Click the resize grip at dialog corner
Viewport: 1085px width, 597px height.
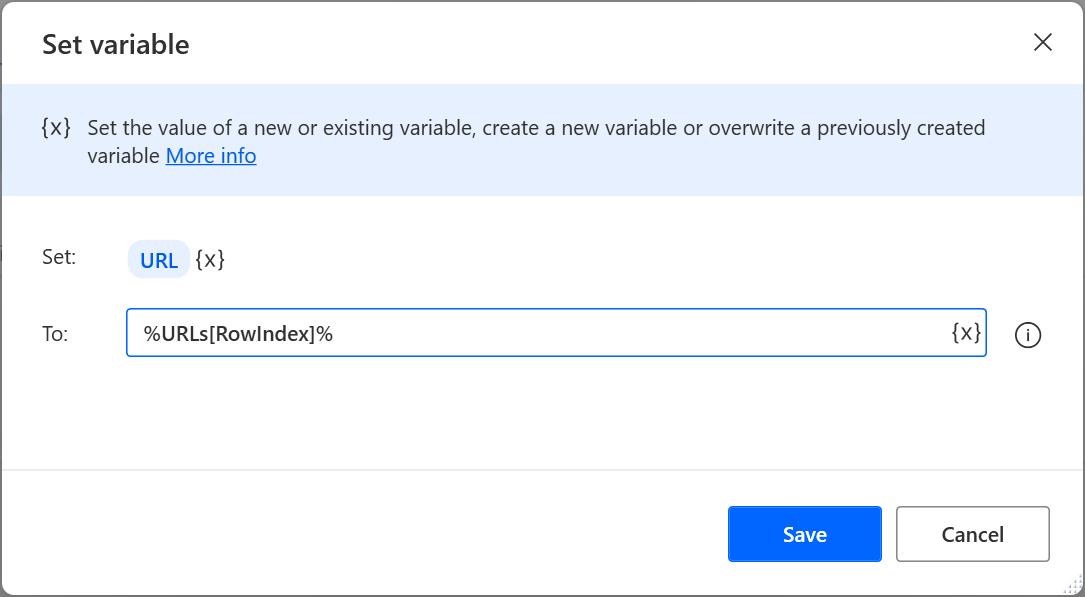(1074, 586)
